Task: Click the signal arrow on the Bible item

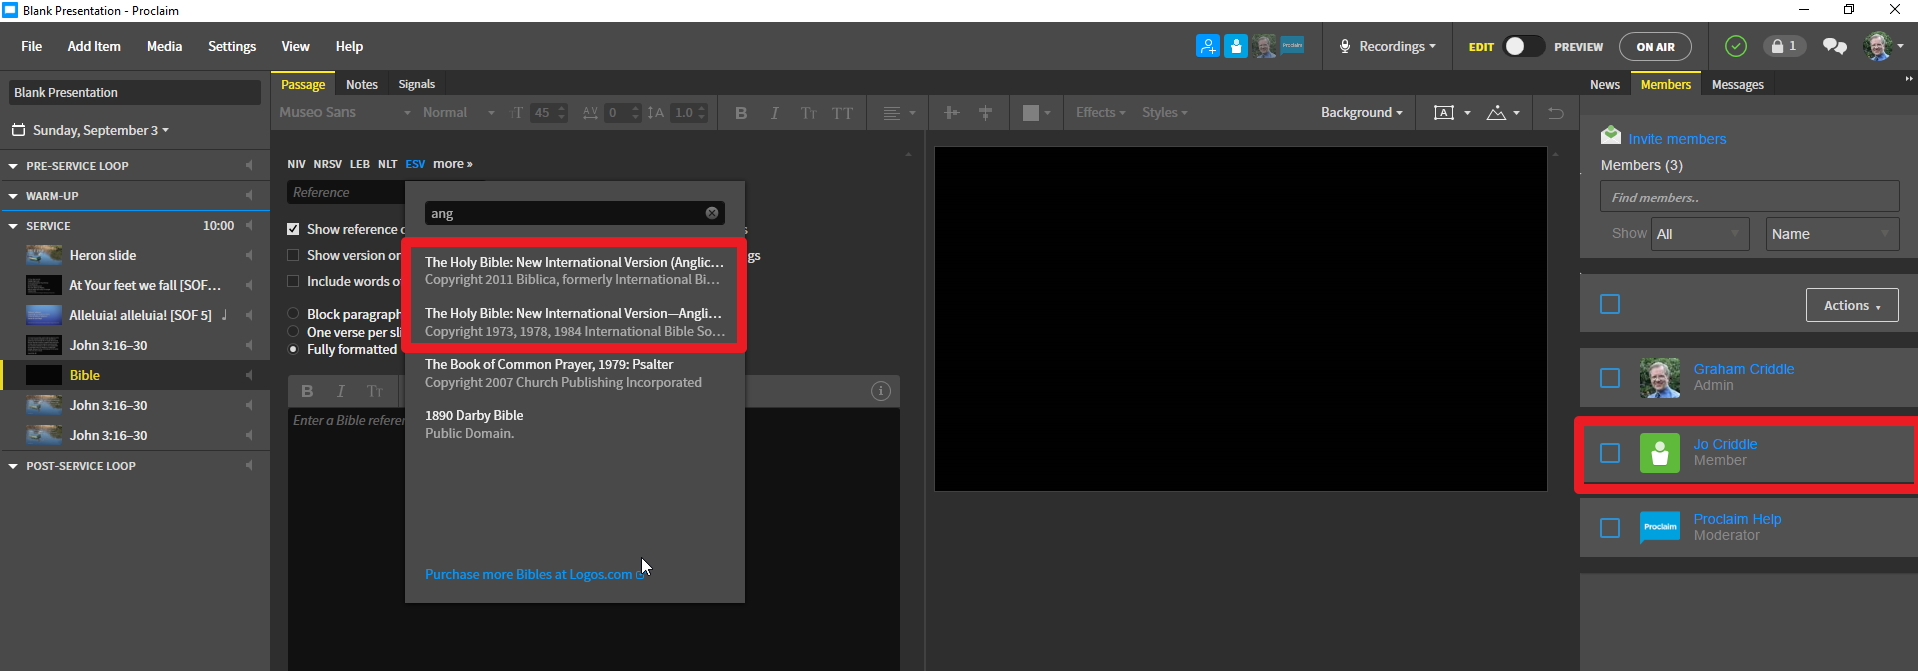Action: tap(248, 375)
